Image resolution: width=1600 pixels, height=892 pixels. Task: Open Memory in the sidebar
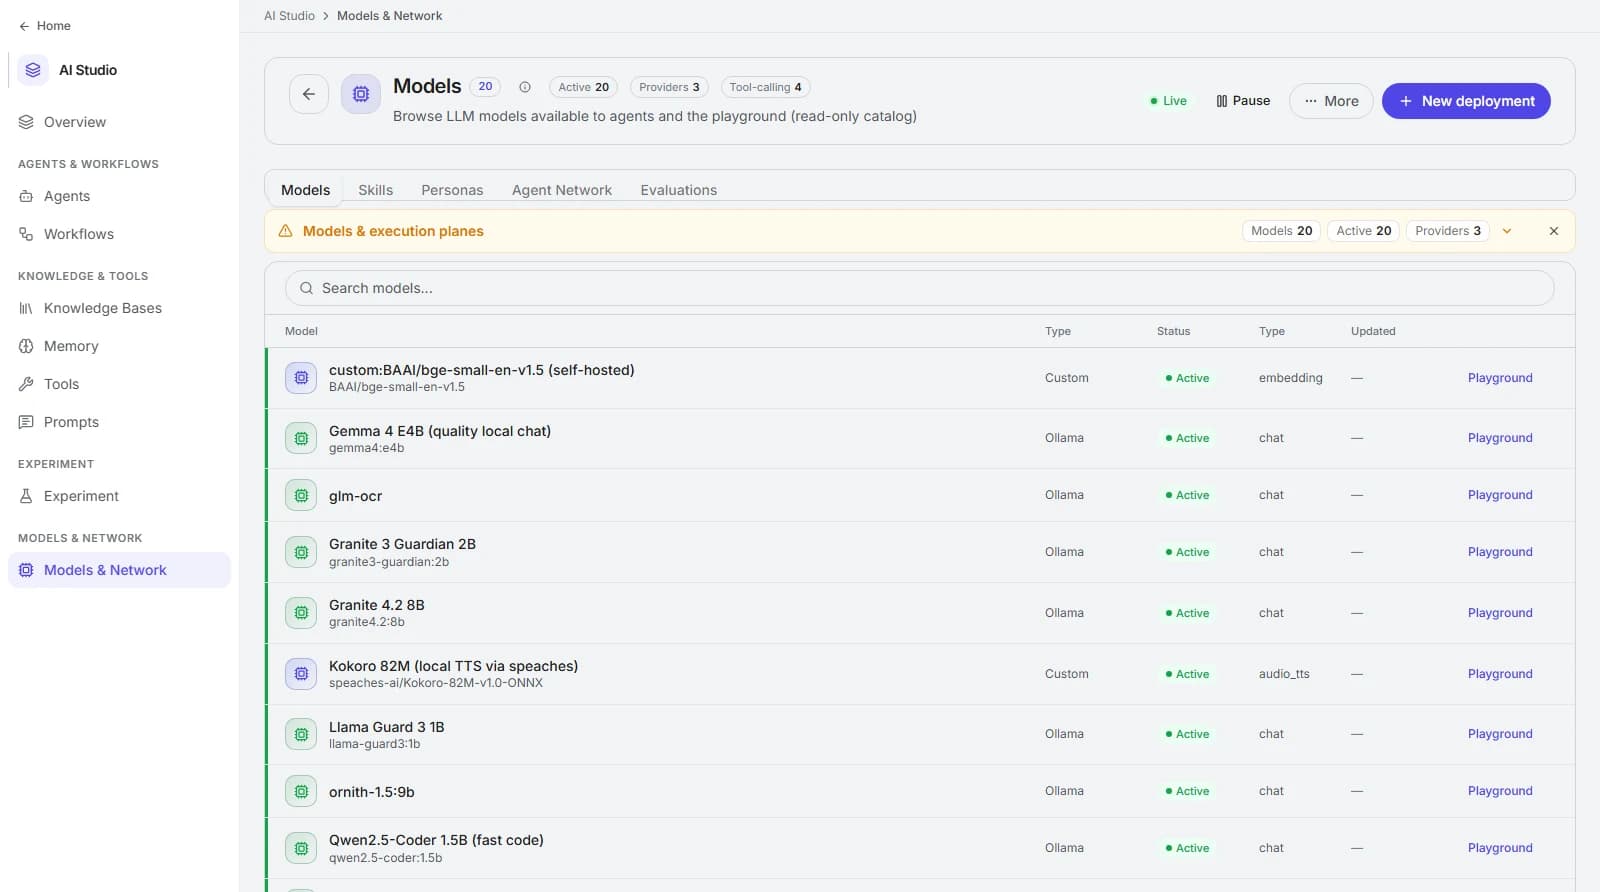tap(119, 346)
